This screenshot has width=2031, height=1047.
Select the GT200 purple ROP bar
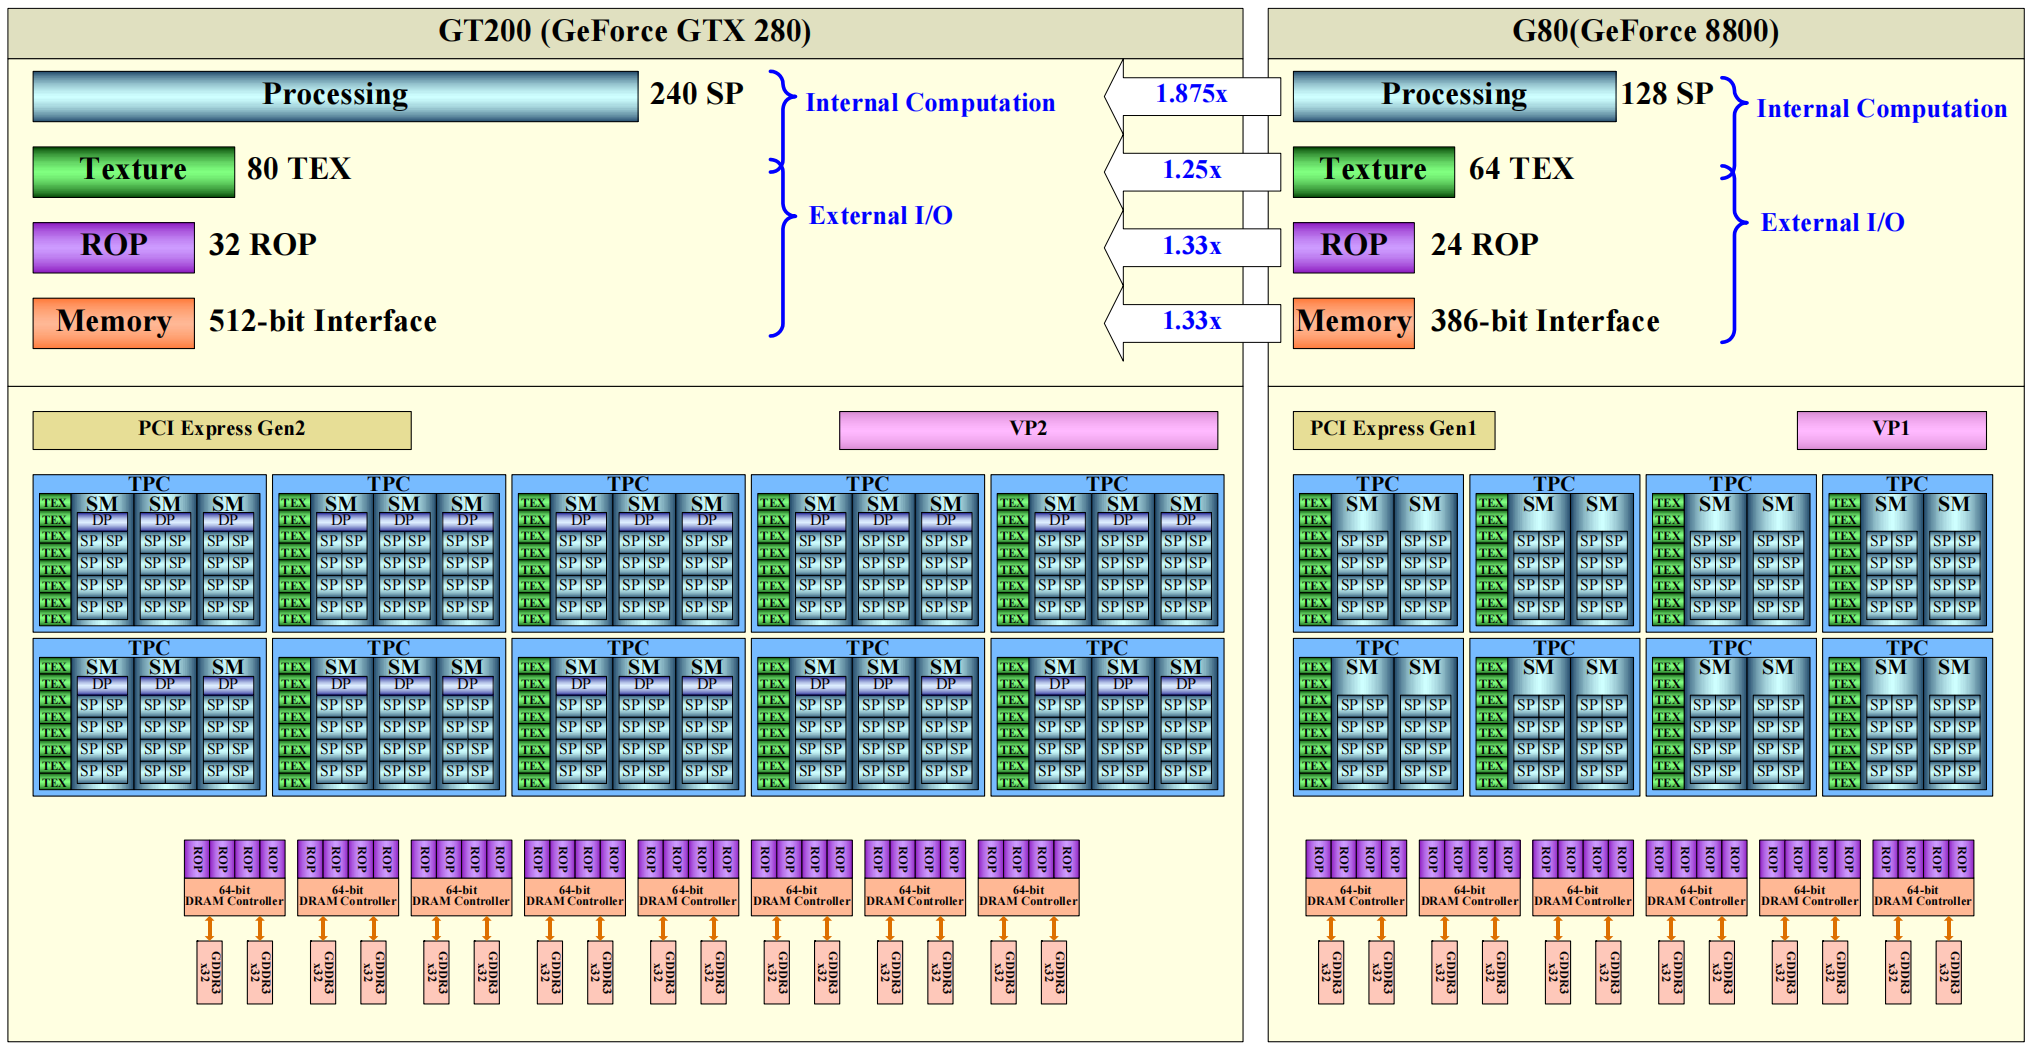click(114, 247)
